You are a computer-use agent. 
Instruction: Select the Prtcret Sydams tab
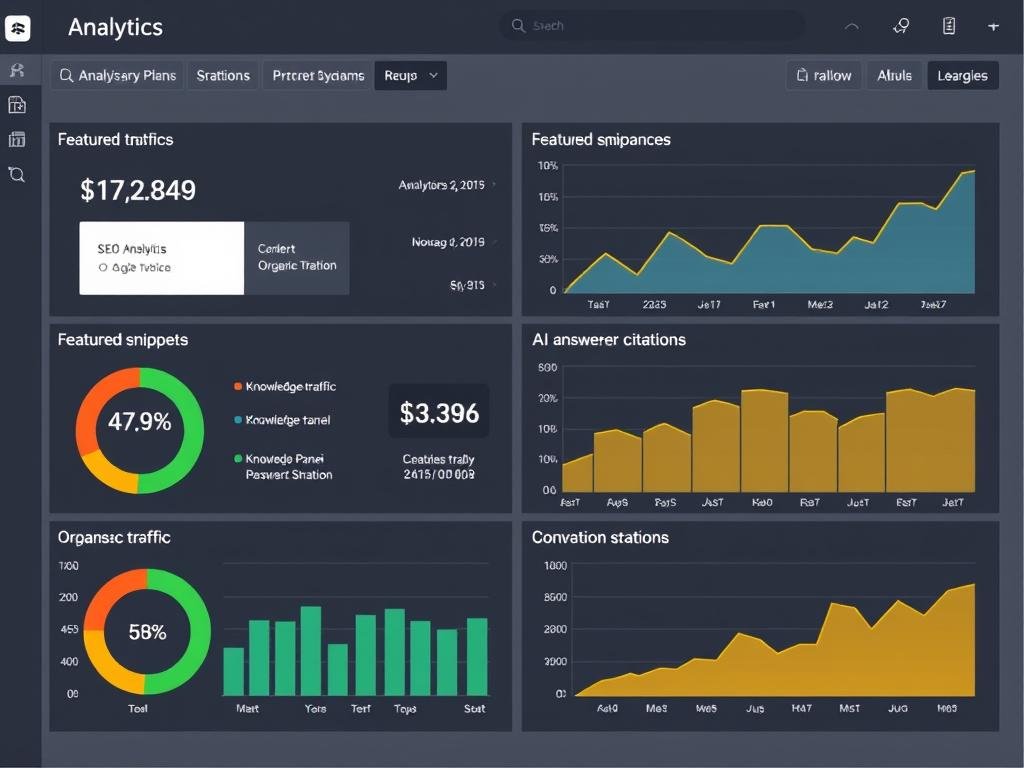tap(318, 76)
